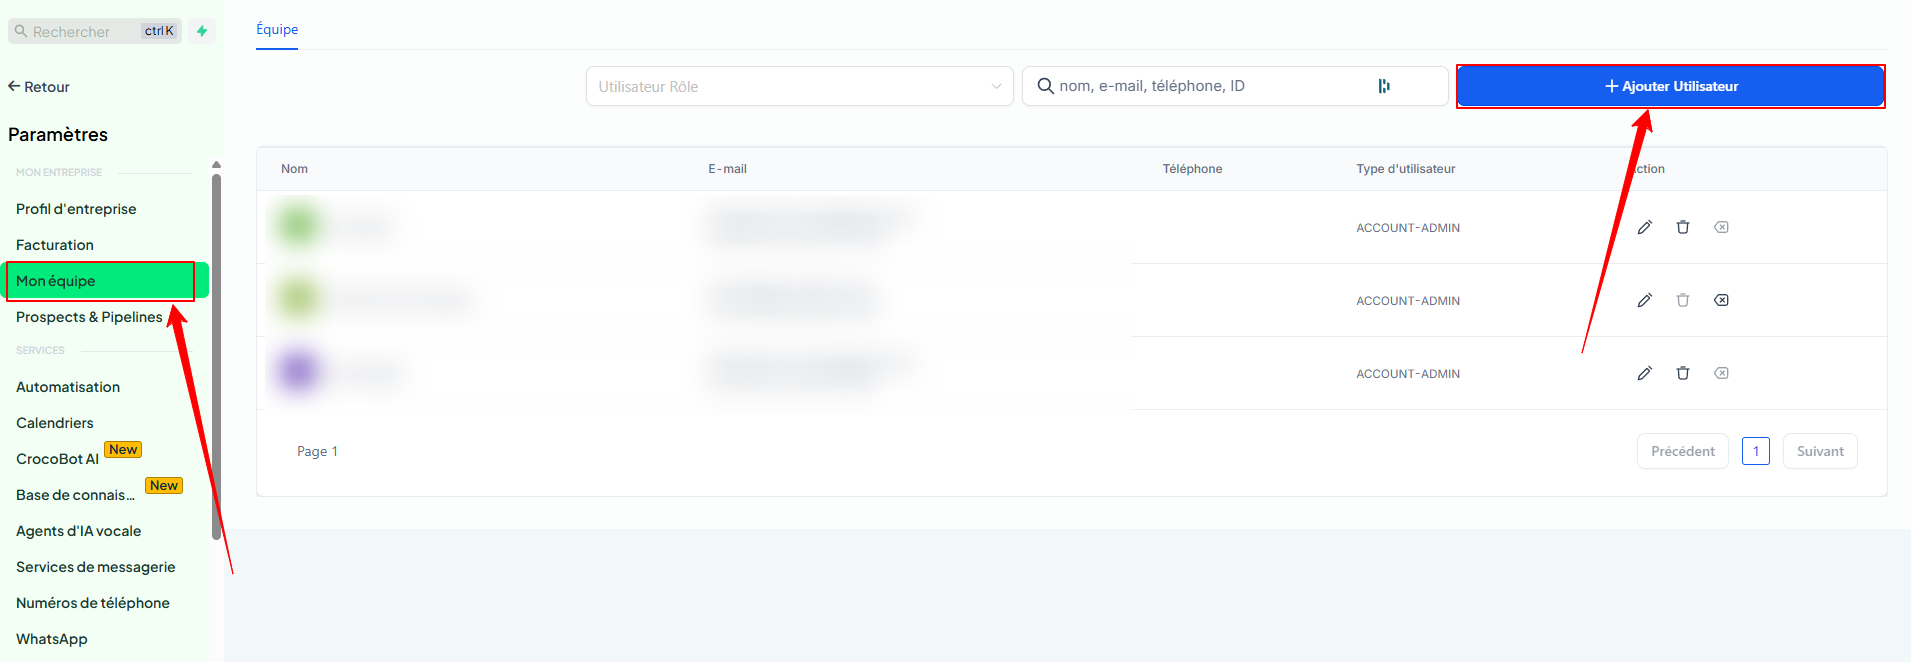Click the name, e-mail, téléphone search field
Image resolution: width=1911 pixels, height=662 pixels.
click(1200, 86)
